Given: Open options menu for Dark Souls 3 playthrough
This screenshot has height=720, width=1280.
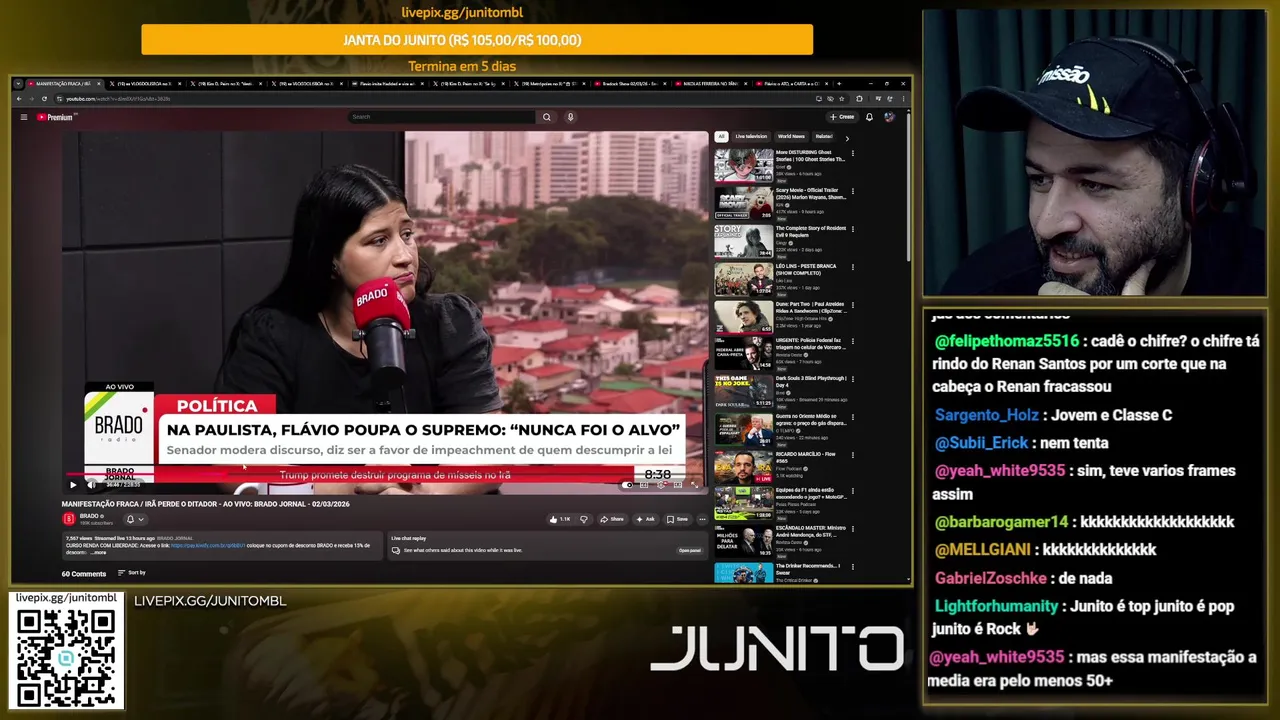Looking at the screenshot, I should coord(853,379).
